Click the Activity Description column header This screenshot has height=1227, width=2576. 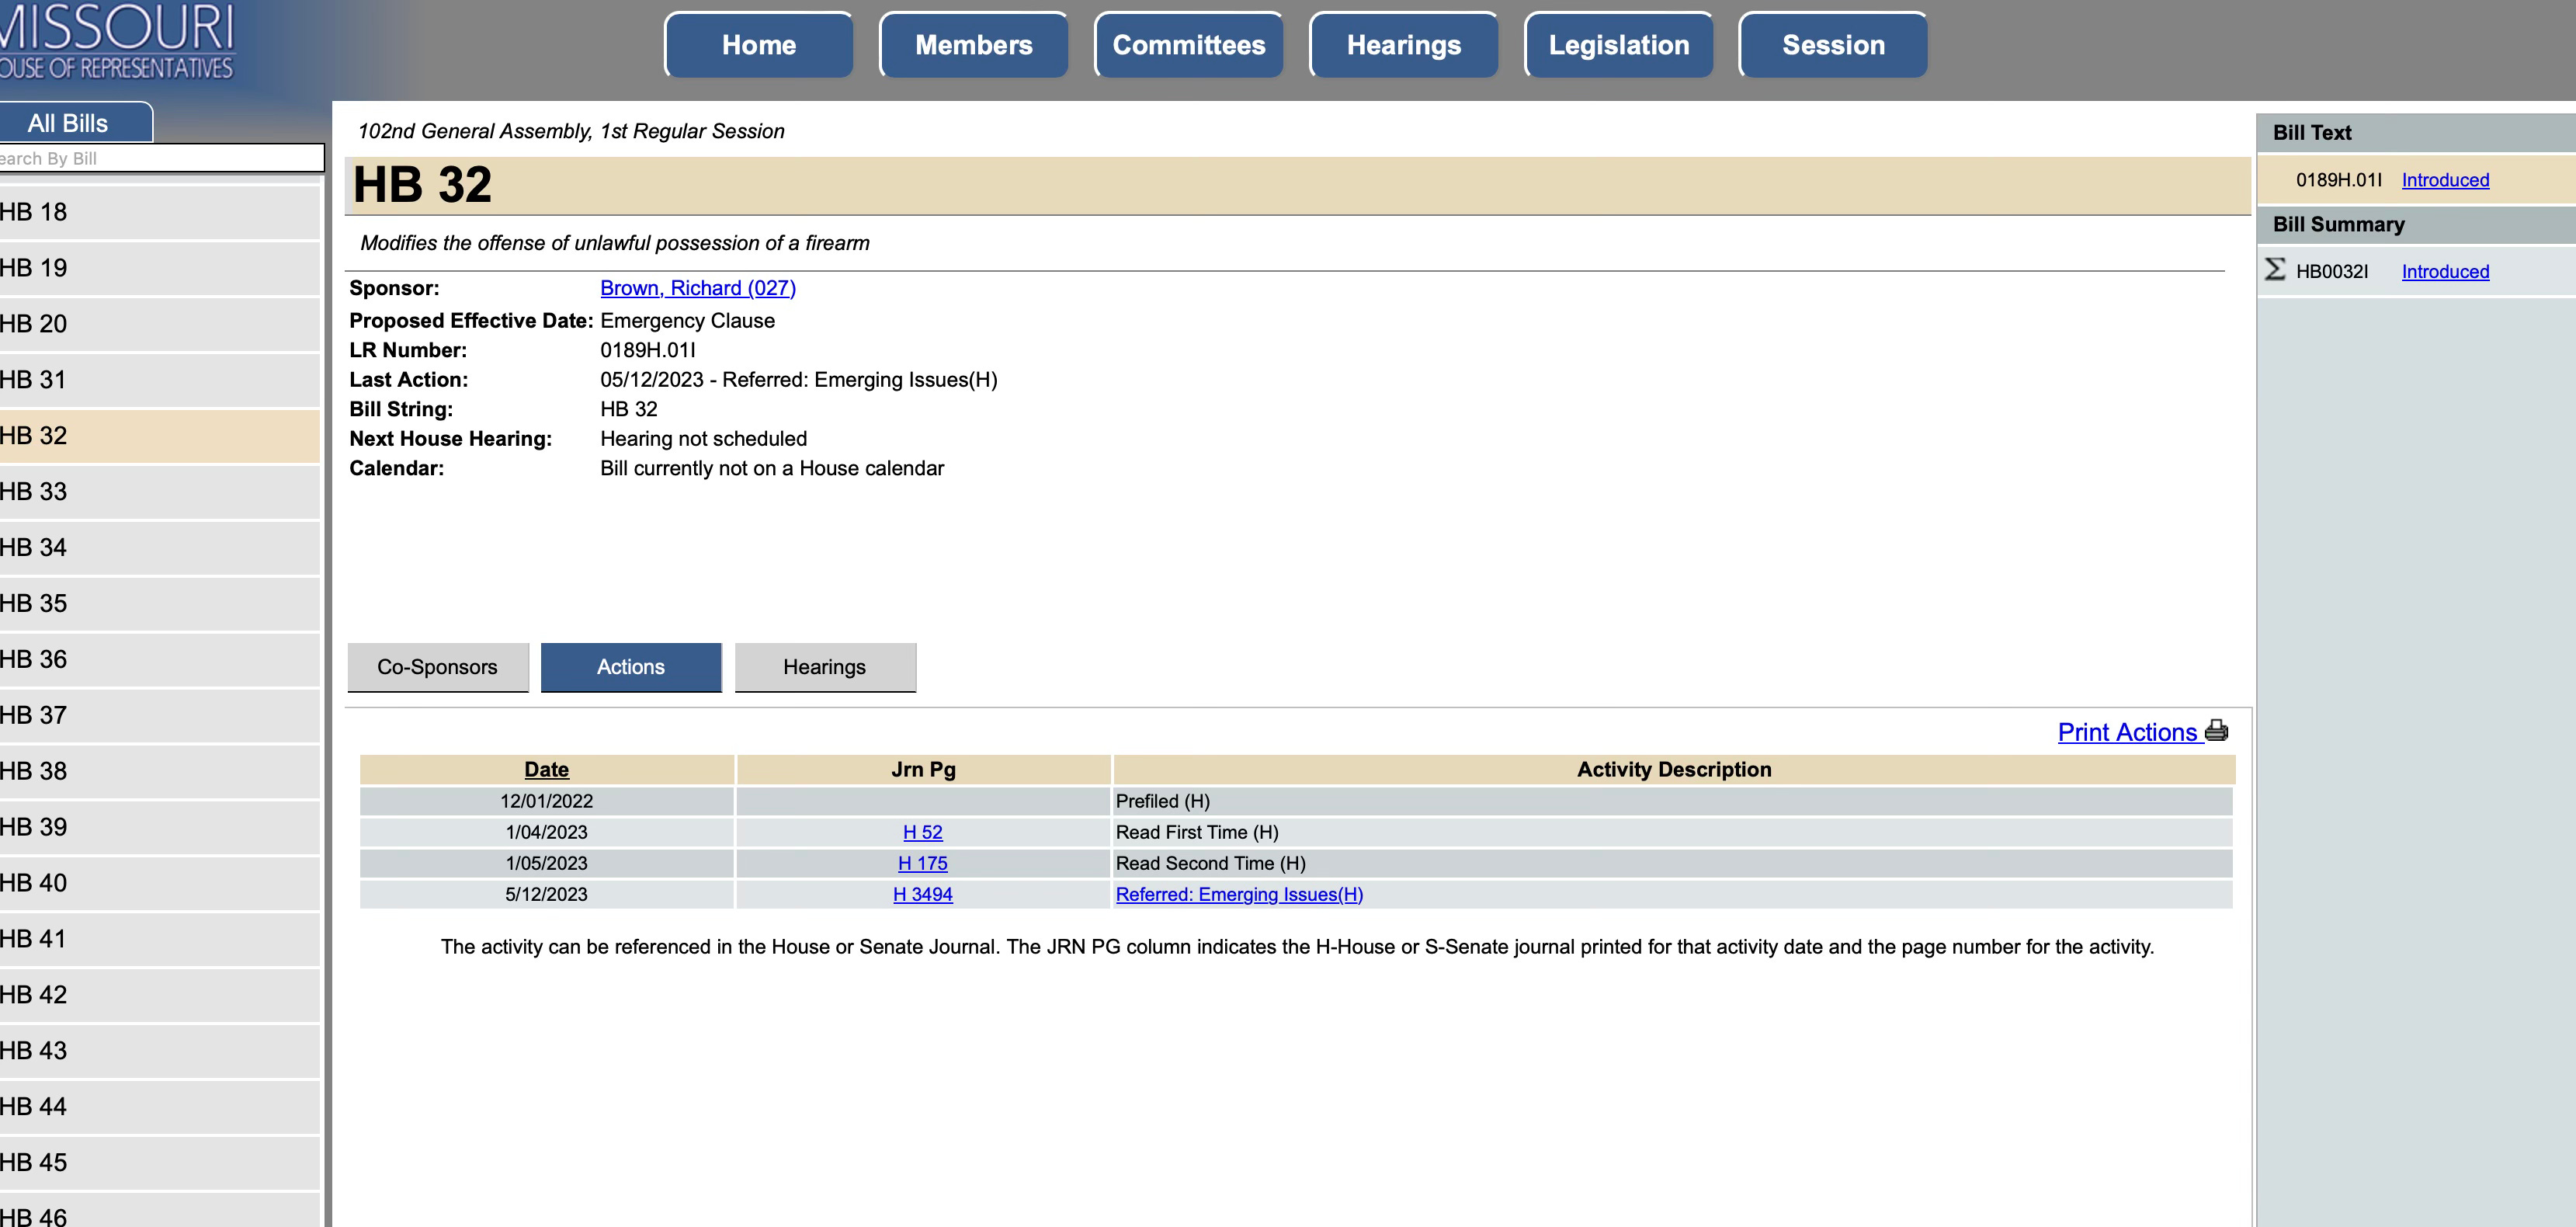pyautogui.click(x=1673, y=769)
